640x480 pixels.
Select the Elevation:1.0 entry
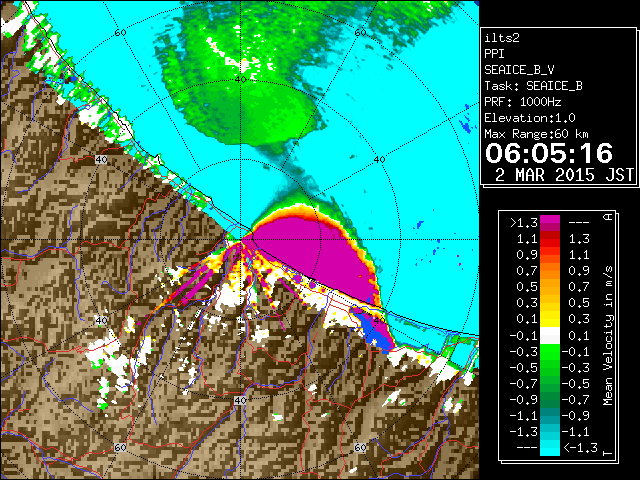tap(530, 118)
